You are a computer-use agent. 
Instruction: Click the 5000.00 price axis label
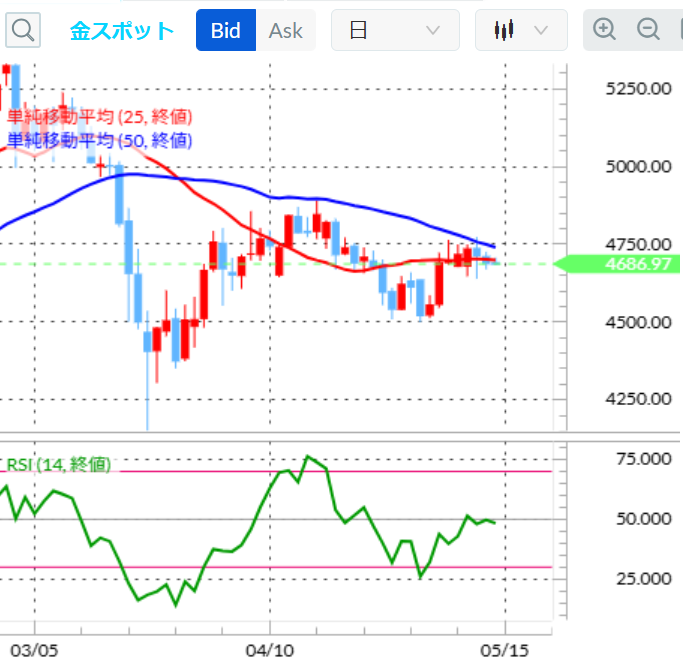639,166
